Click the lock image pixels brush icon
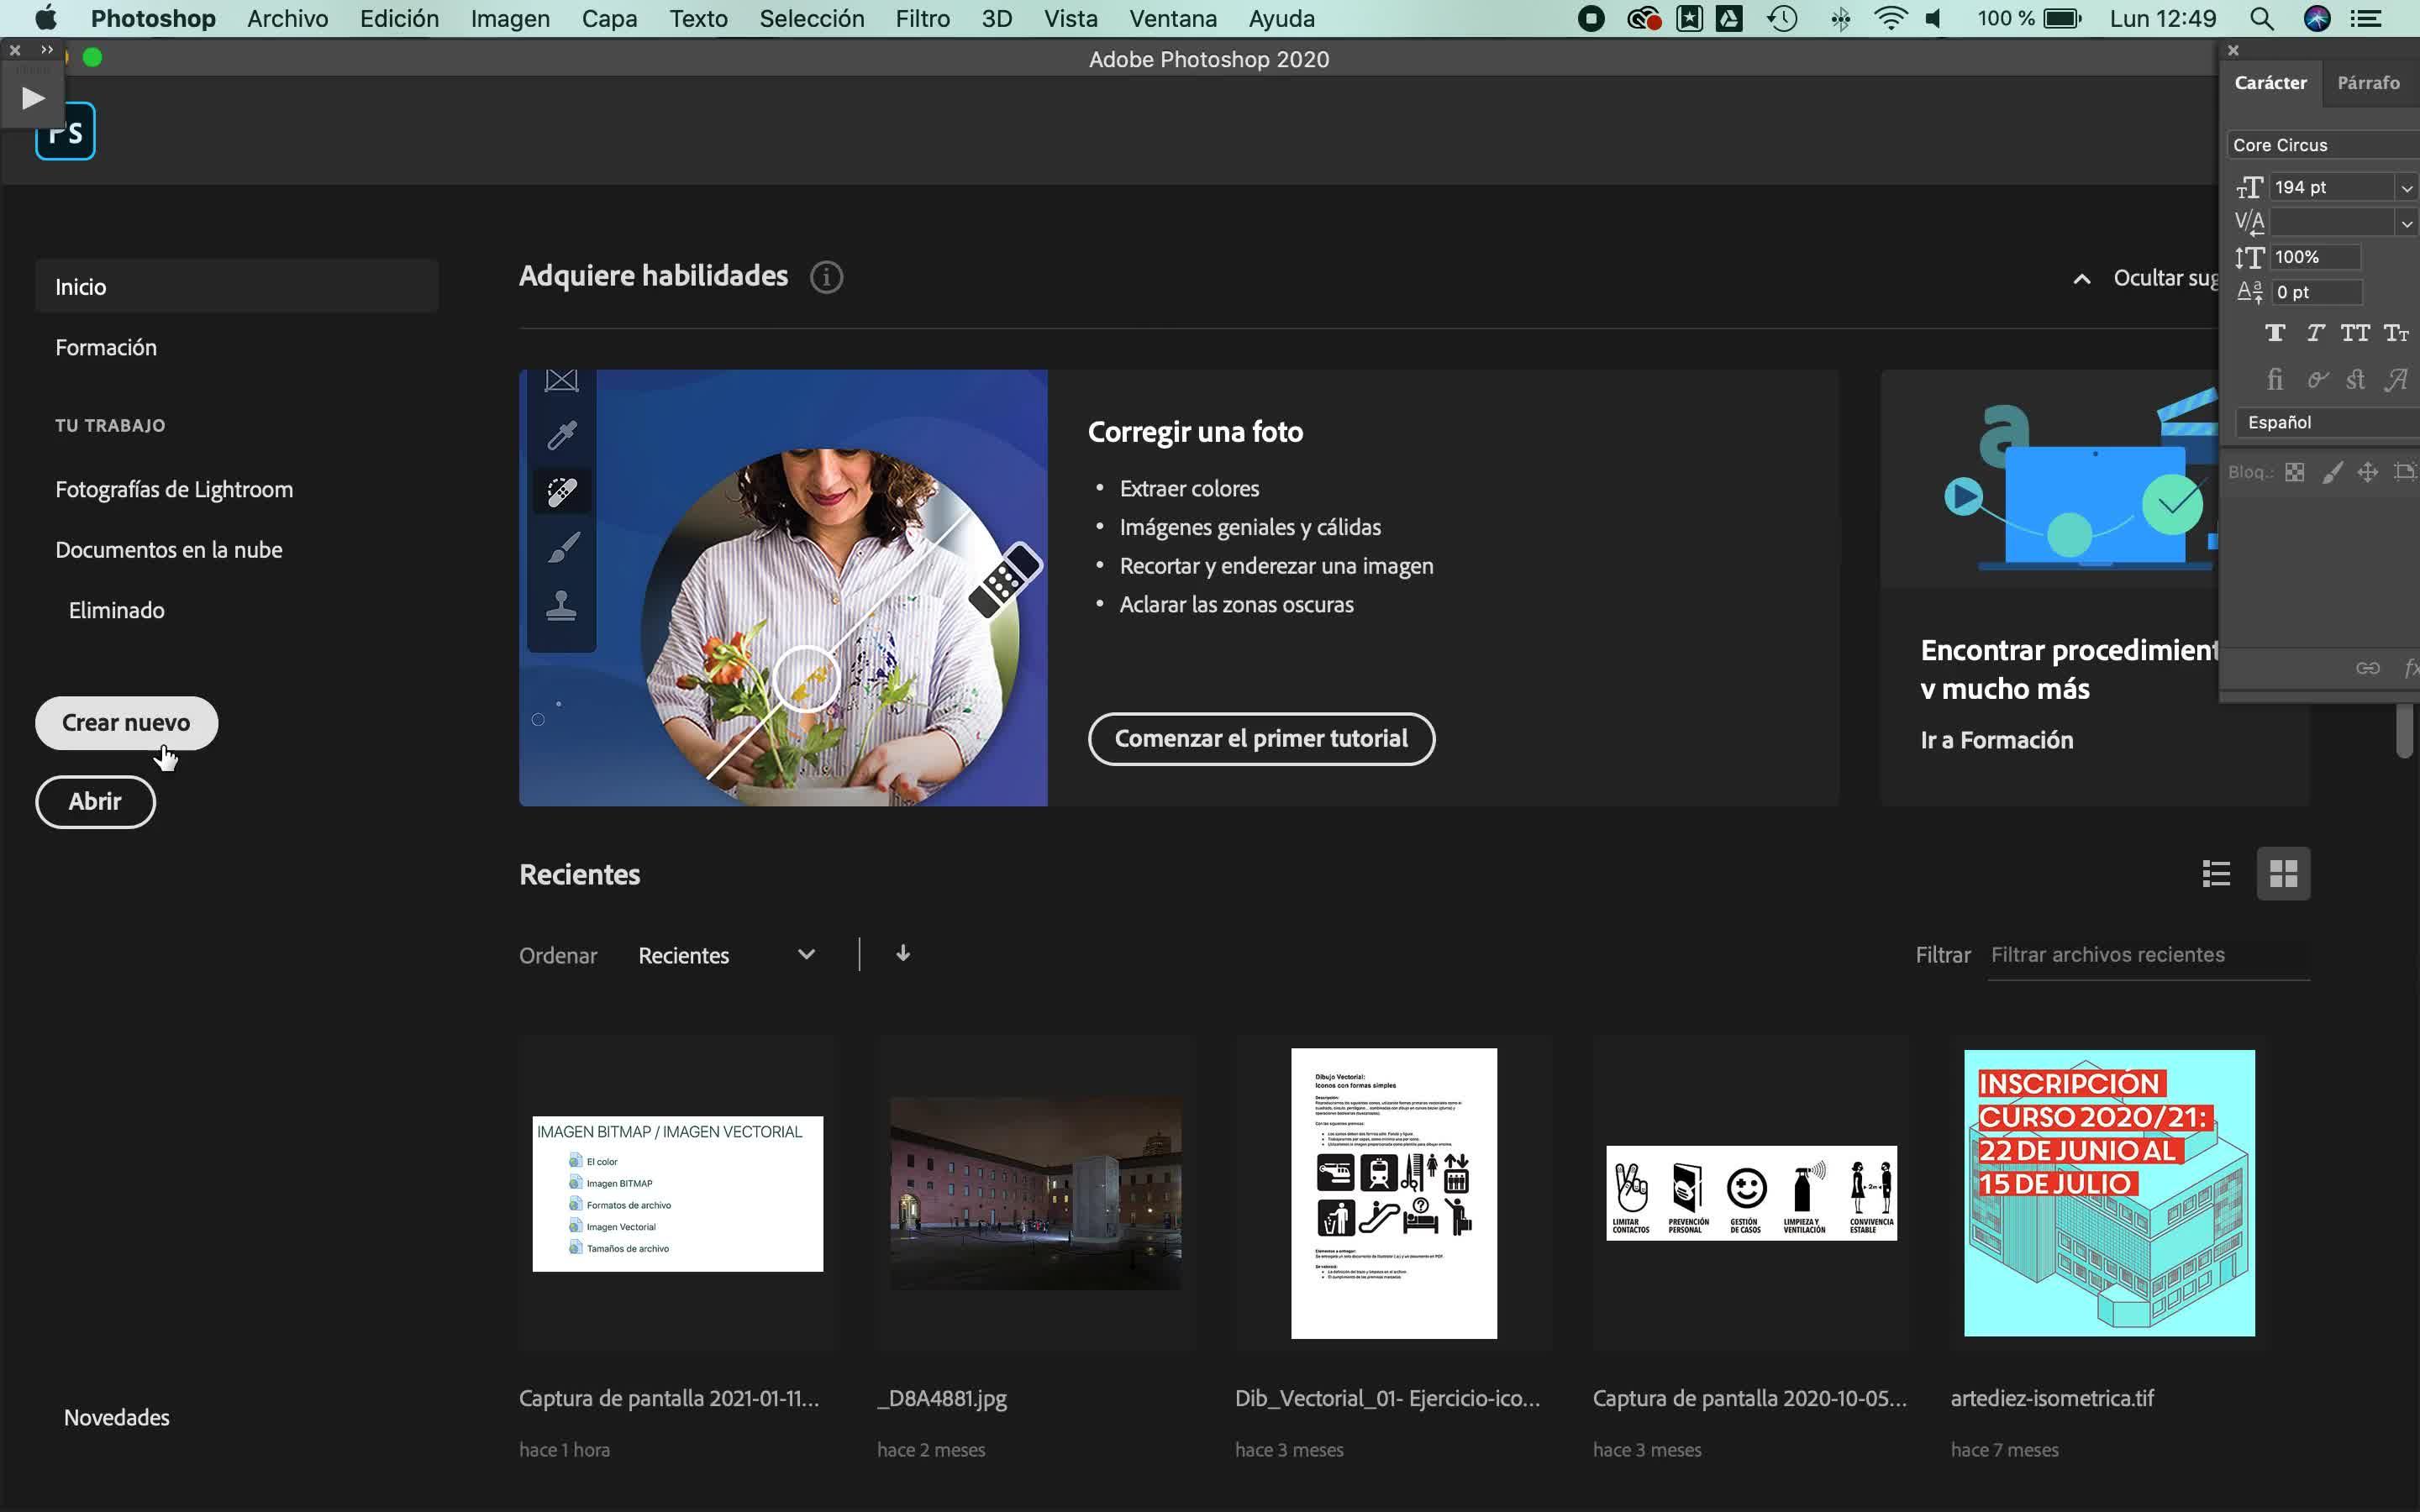 (2331, 473)
